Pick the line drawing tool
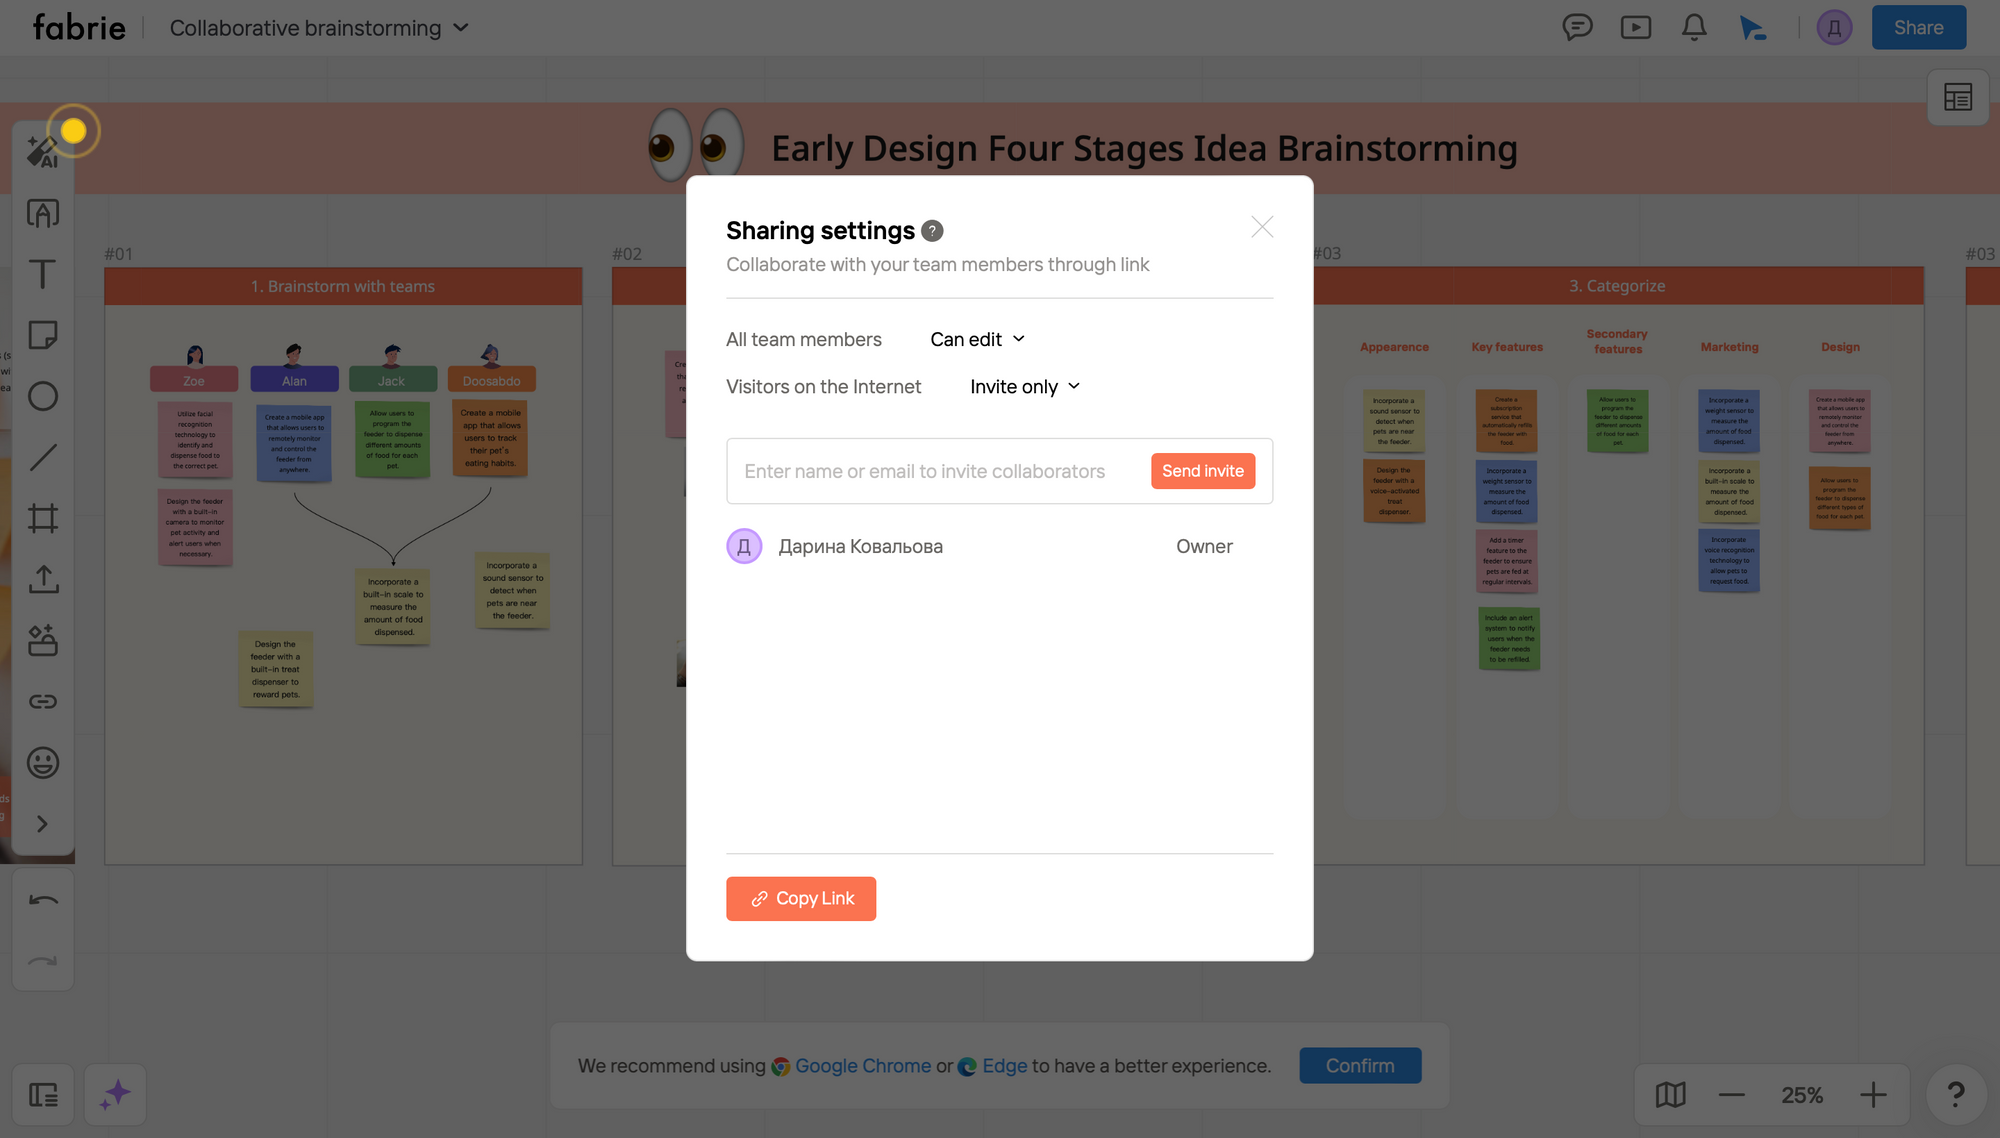Image resolution: width=2000 pixels, height=1138 pixels. 42,457
